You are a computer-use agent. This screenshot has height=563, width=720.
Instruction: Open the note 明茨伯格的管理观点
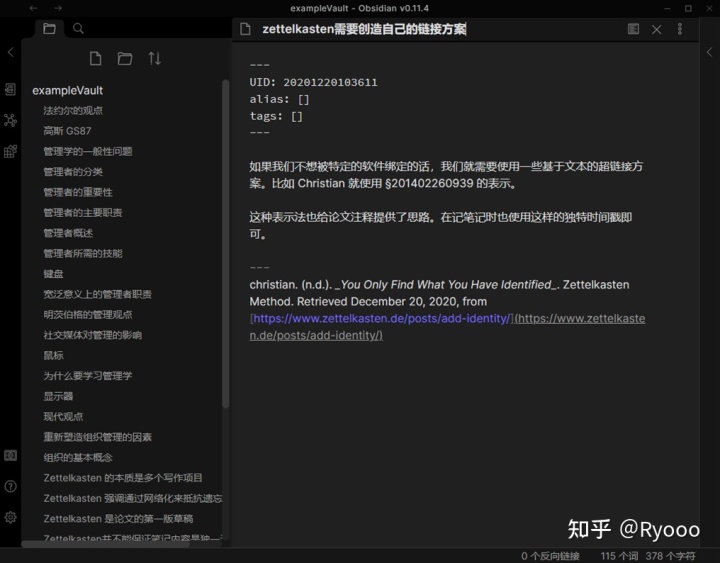click(88, 315)
